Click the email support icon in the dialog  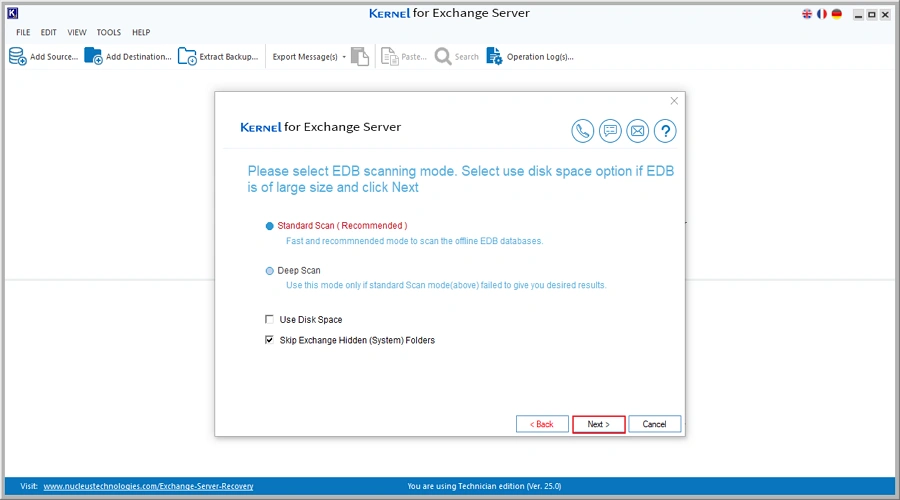[638, 131]
